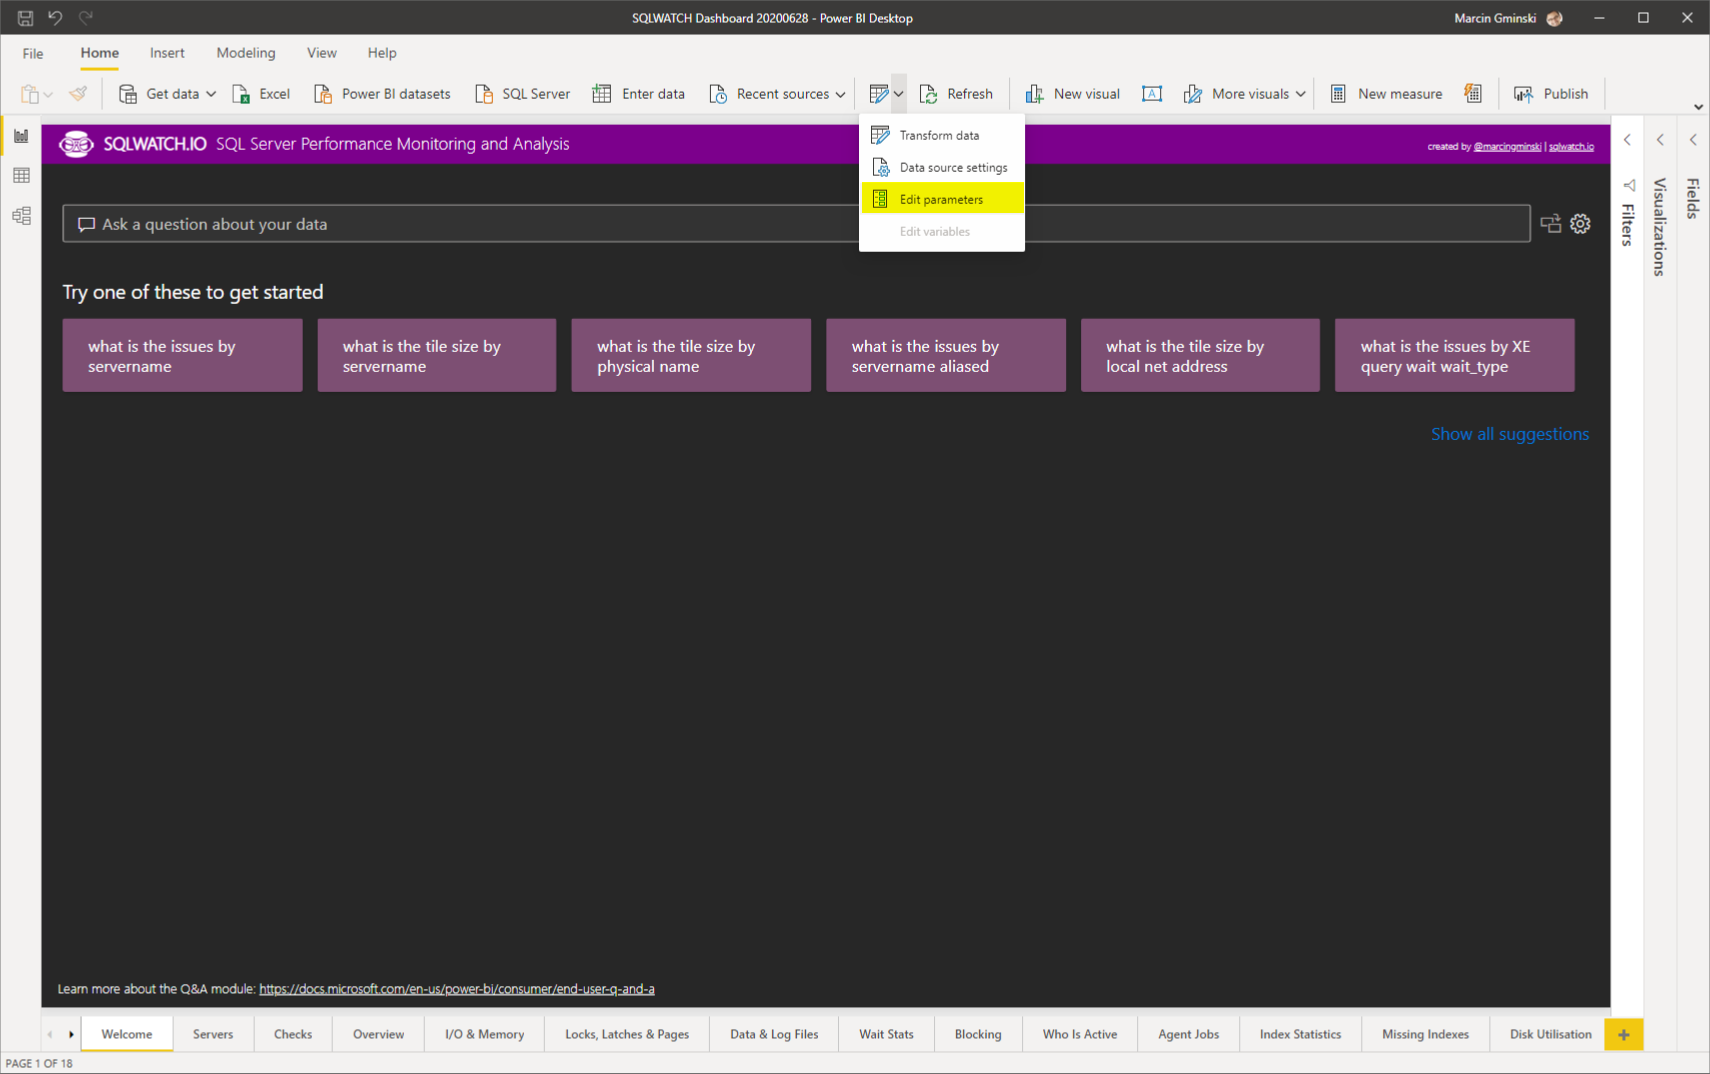Open the Missing Indexes page tab
This screenshot has width=1710, height=1074.
coord(1425,1034)
